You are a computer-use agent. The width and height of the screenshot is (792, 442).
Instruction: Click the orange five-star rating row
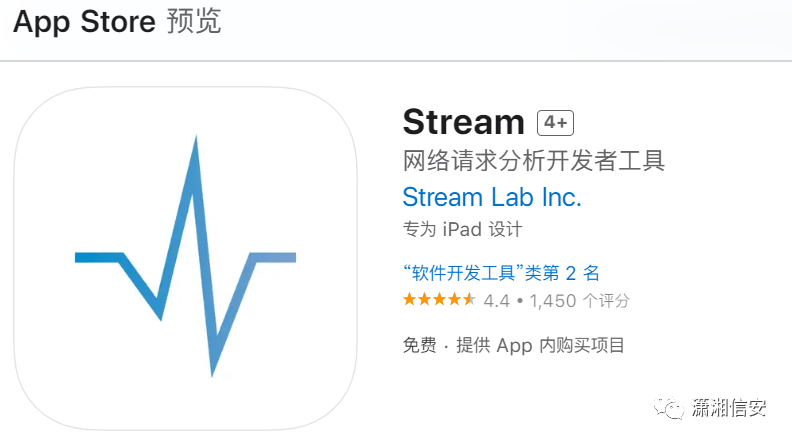(439, 300)
